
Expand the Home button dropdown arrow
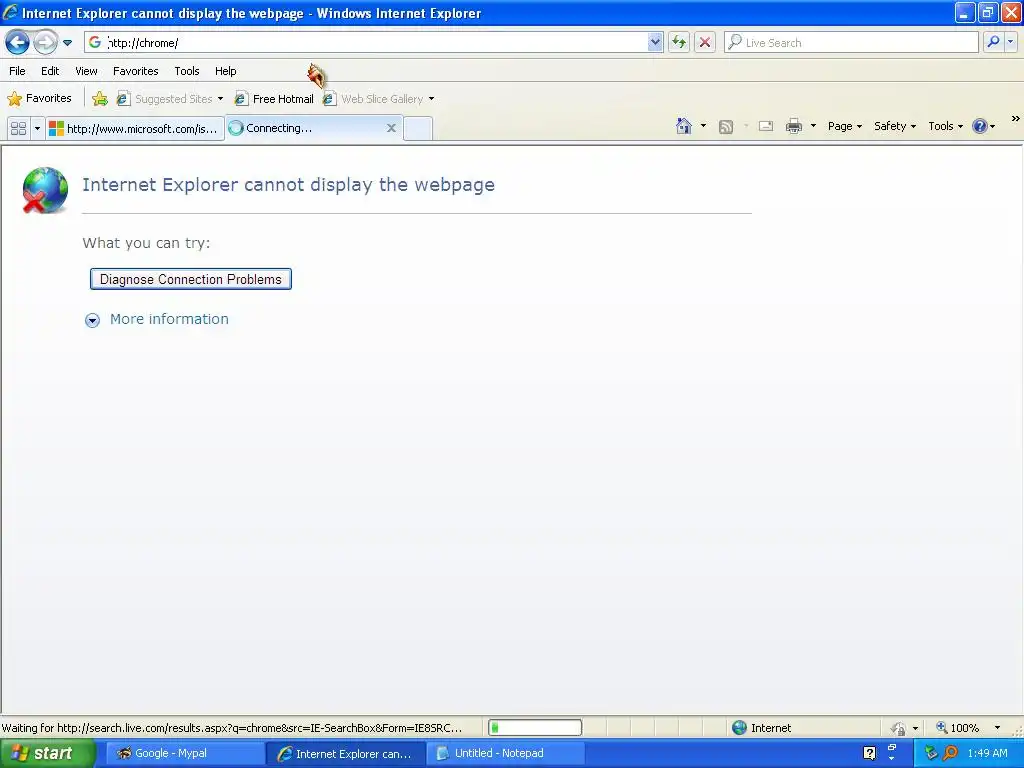pyautogui.click(x=703, y=126)
